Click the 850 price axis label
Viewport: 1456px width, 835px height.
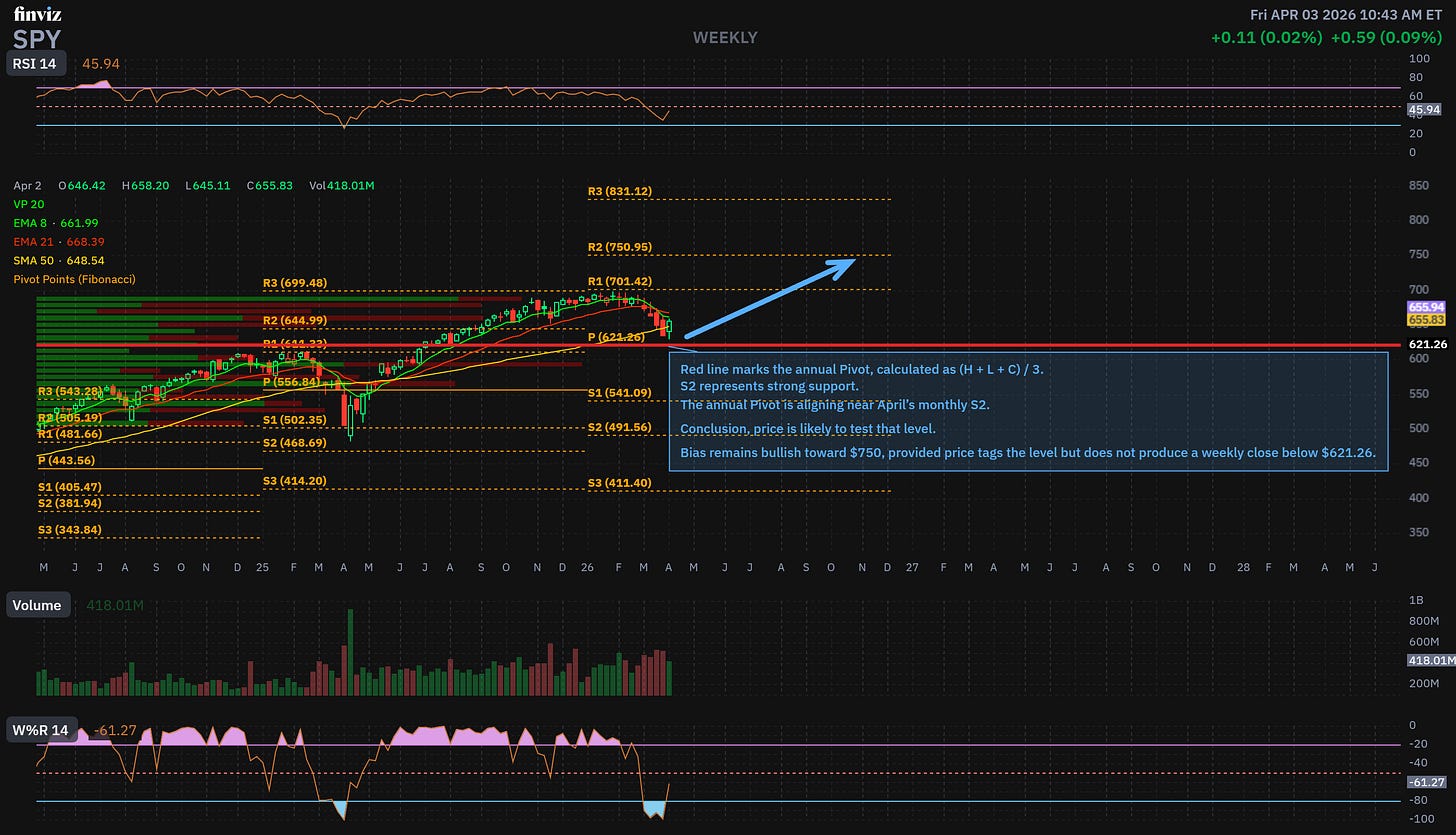point(1417,186)
